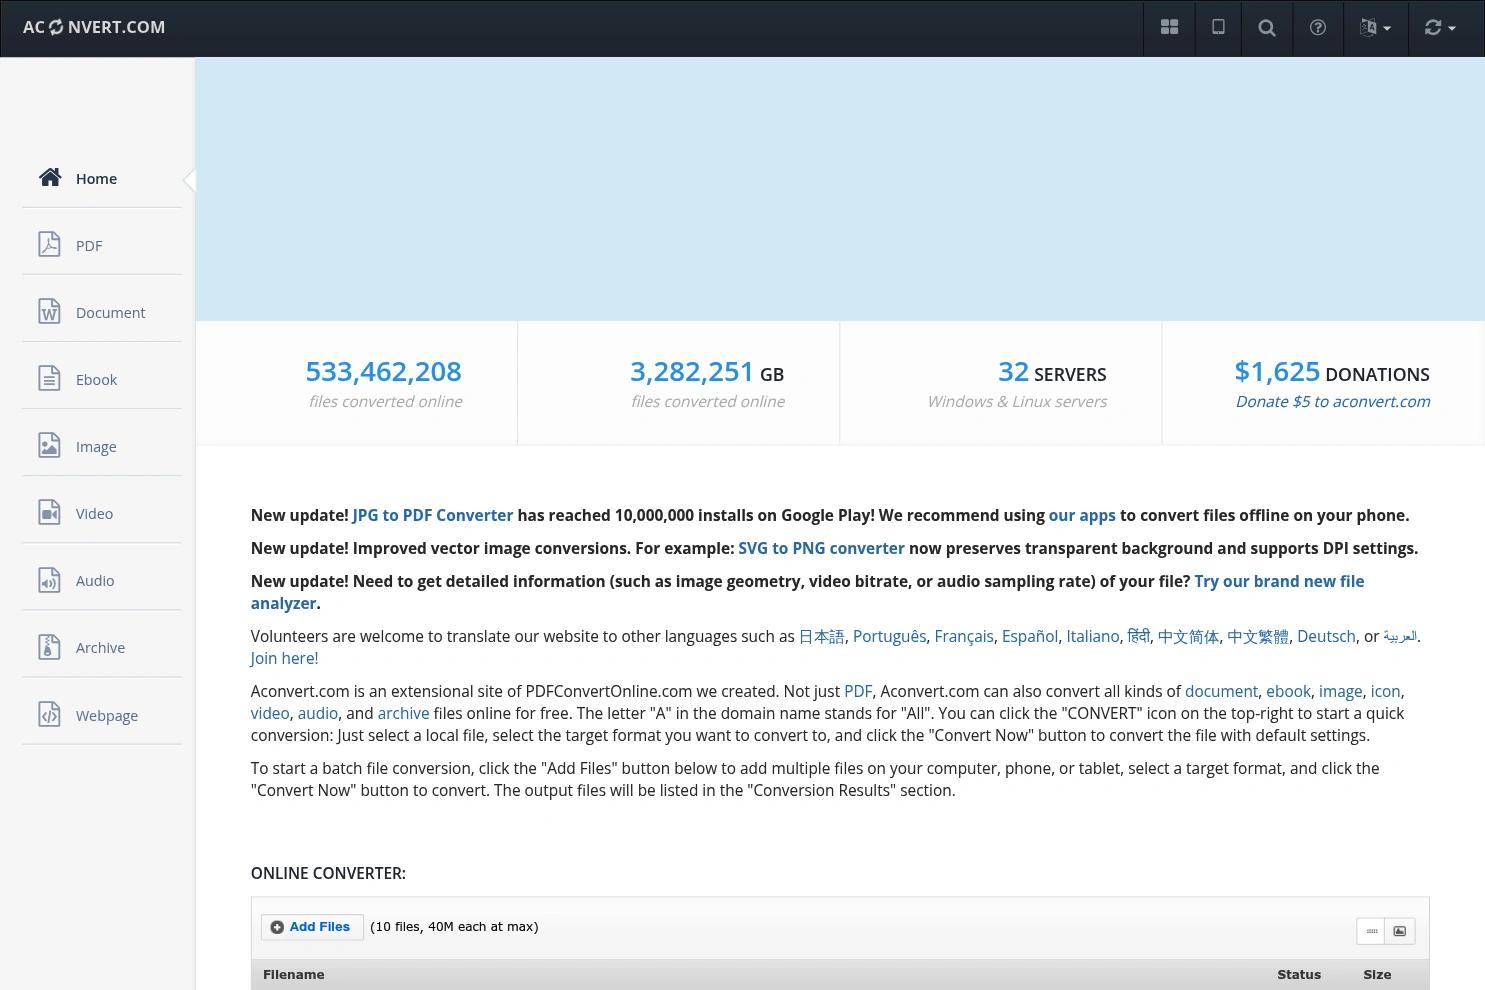Screen dimensions: 1485x990
Task: Click the inline 'video' link
Action: tap(270, 713)
